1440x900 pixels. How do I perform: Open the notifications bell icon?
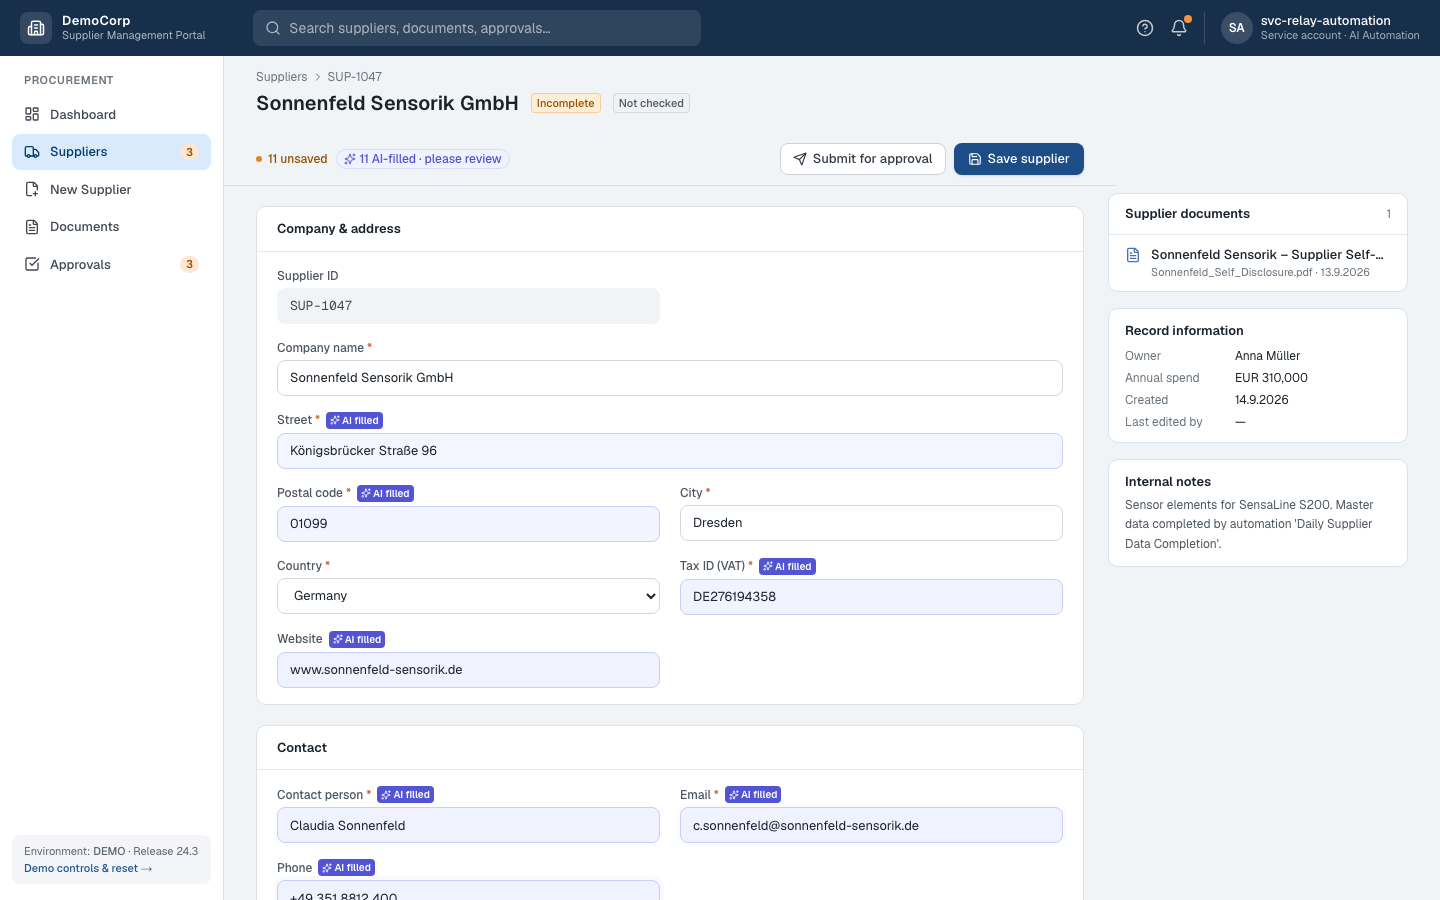(1179, 28)
